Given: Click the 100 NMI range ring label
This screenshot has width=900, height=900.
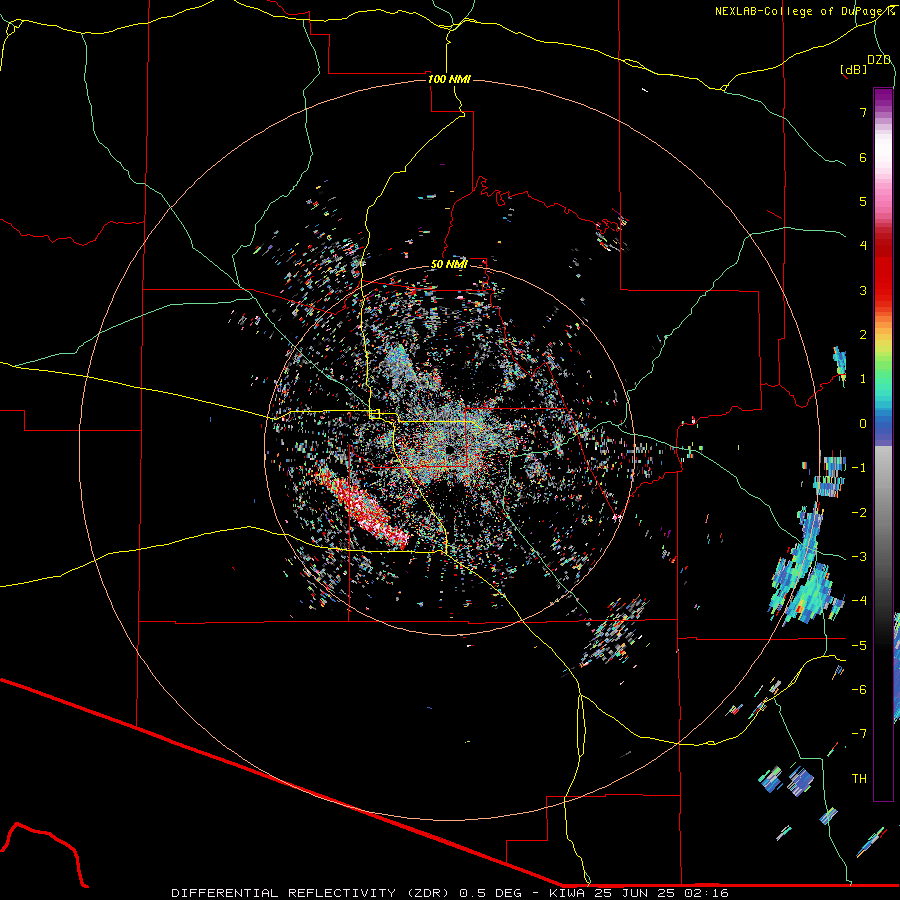Looking at the screenshot, I should click(x=449, y=79).
